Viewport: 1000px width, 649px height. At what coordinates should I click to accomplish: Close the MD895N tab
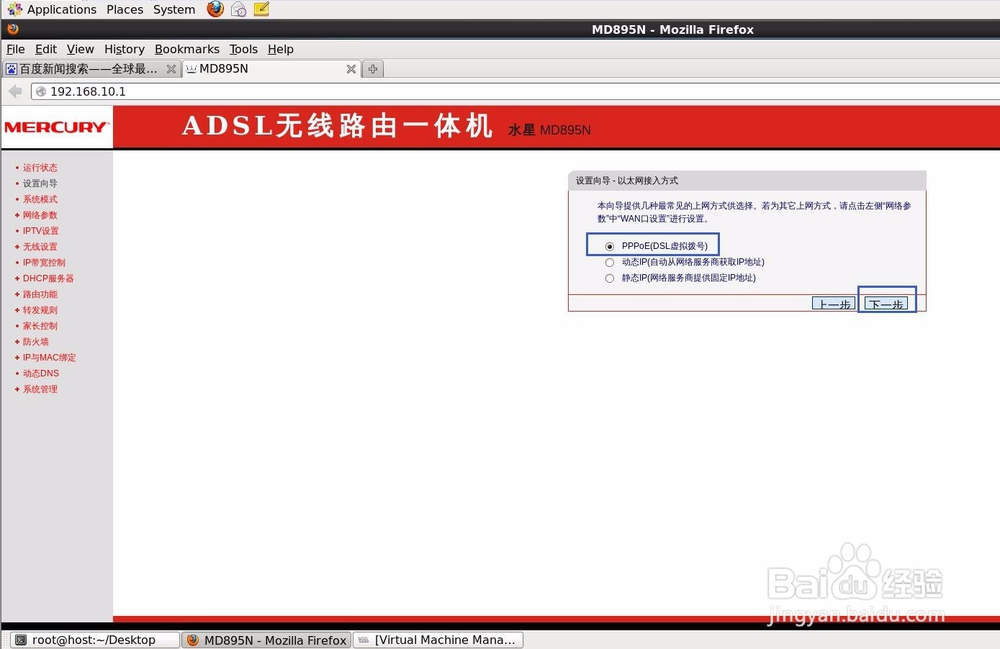351,69
